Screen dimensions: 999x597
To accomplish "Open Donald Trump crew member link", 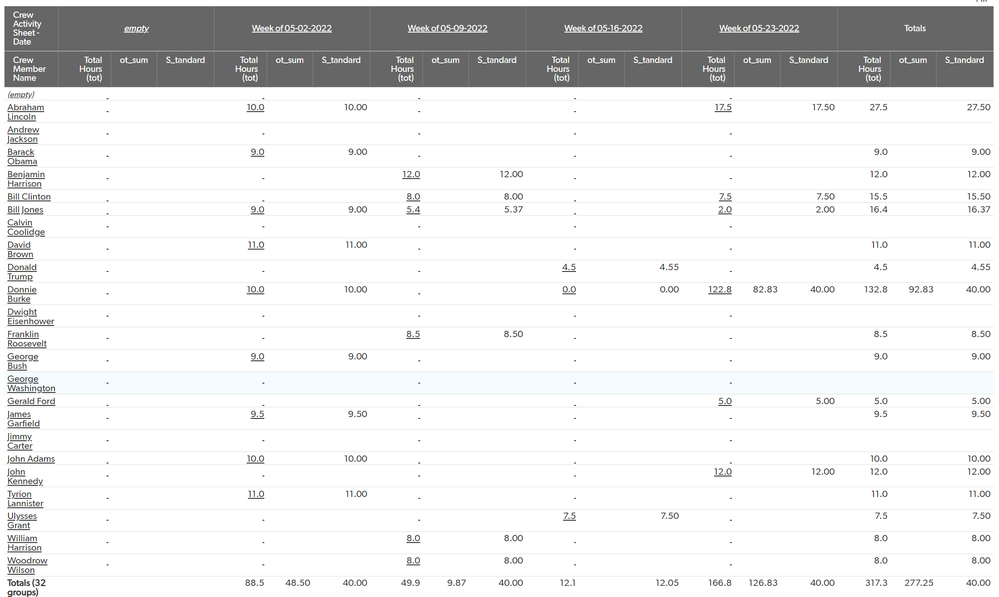I will click(x=22, y=272).
